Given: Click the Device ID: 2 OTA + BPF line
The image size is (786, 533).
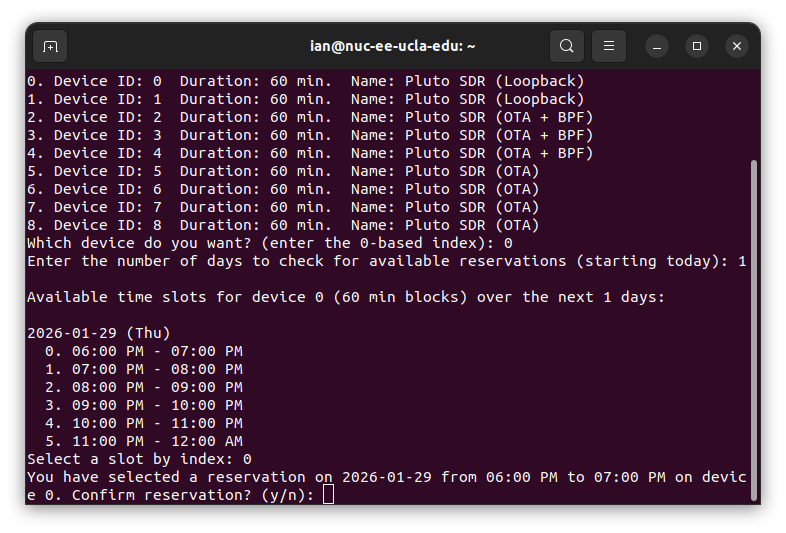Looking at the screenshot, I should (x=310, y=117).
